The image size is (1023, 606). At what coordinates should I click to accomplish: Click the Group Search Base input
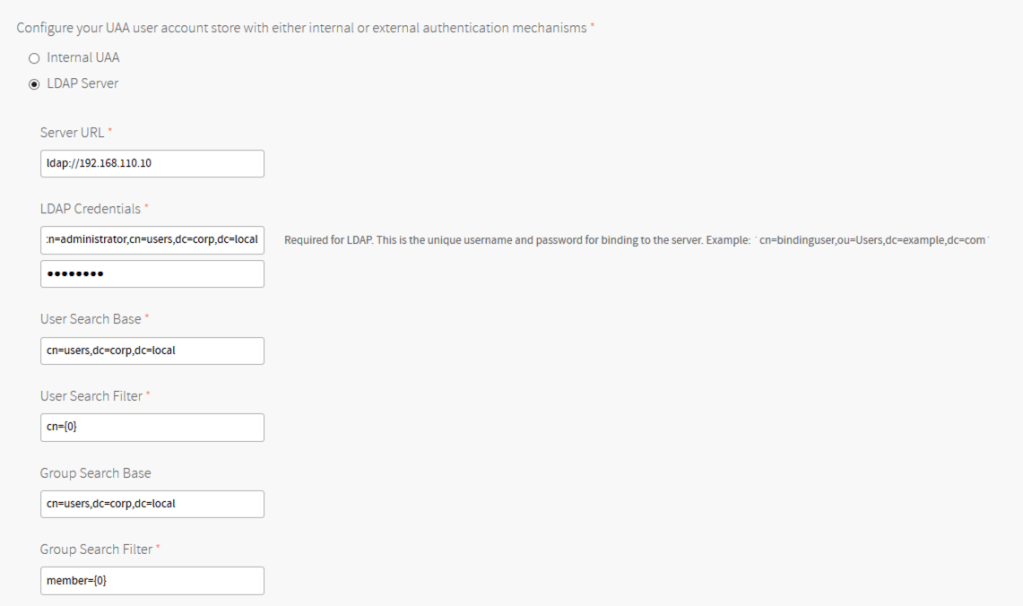tap(152, 504)
